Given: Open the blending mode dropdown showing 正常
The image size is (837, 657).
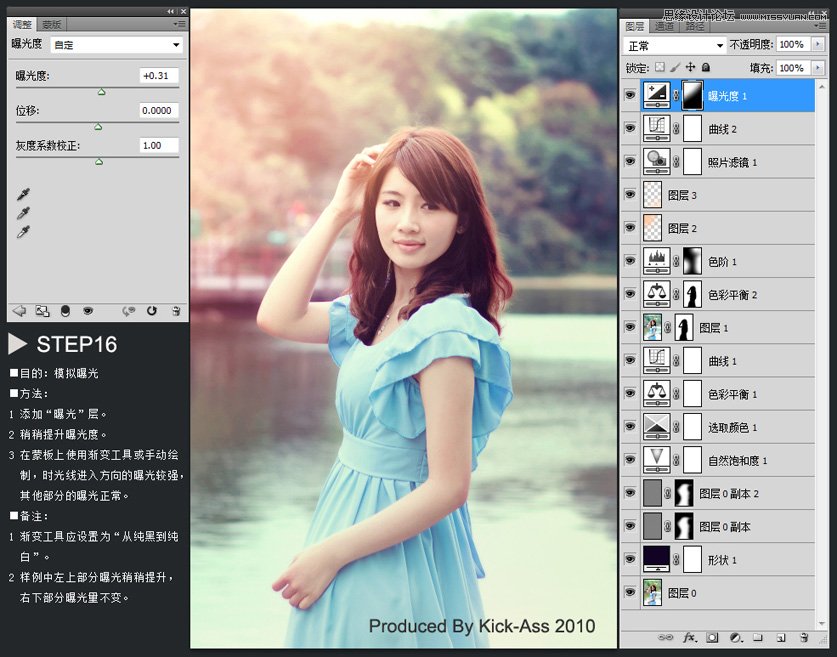Looking at the screenshot, I should click(x=673, y=44).
